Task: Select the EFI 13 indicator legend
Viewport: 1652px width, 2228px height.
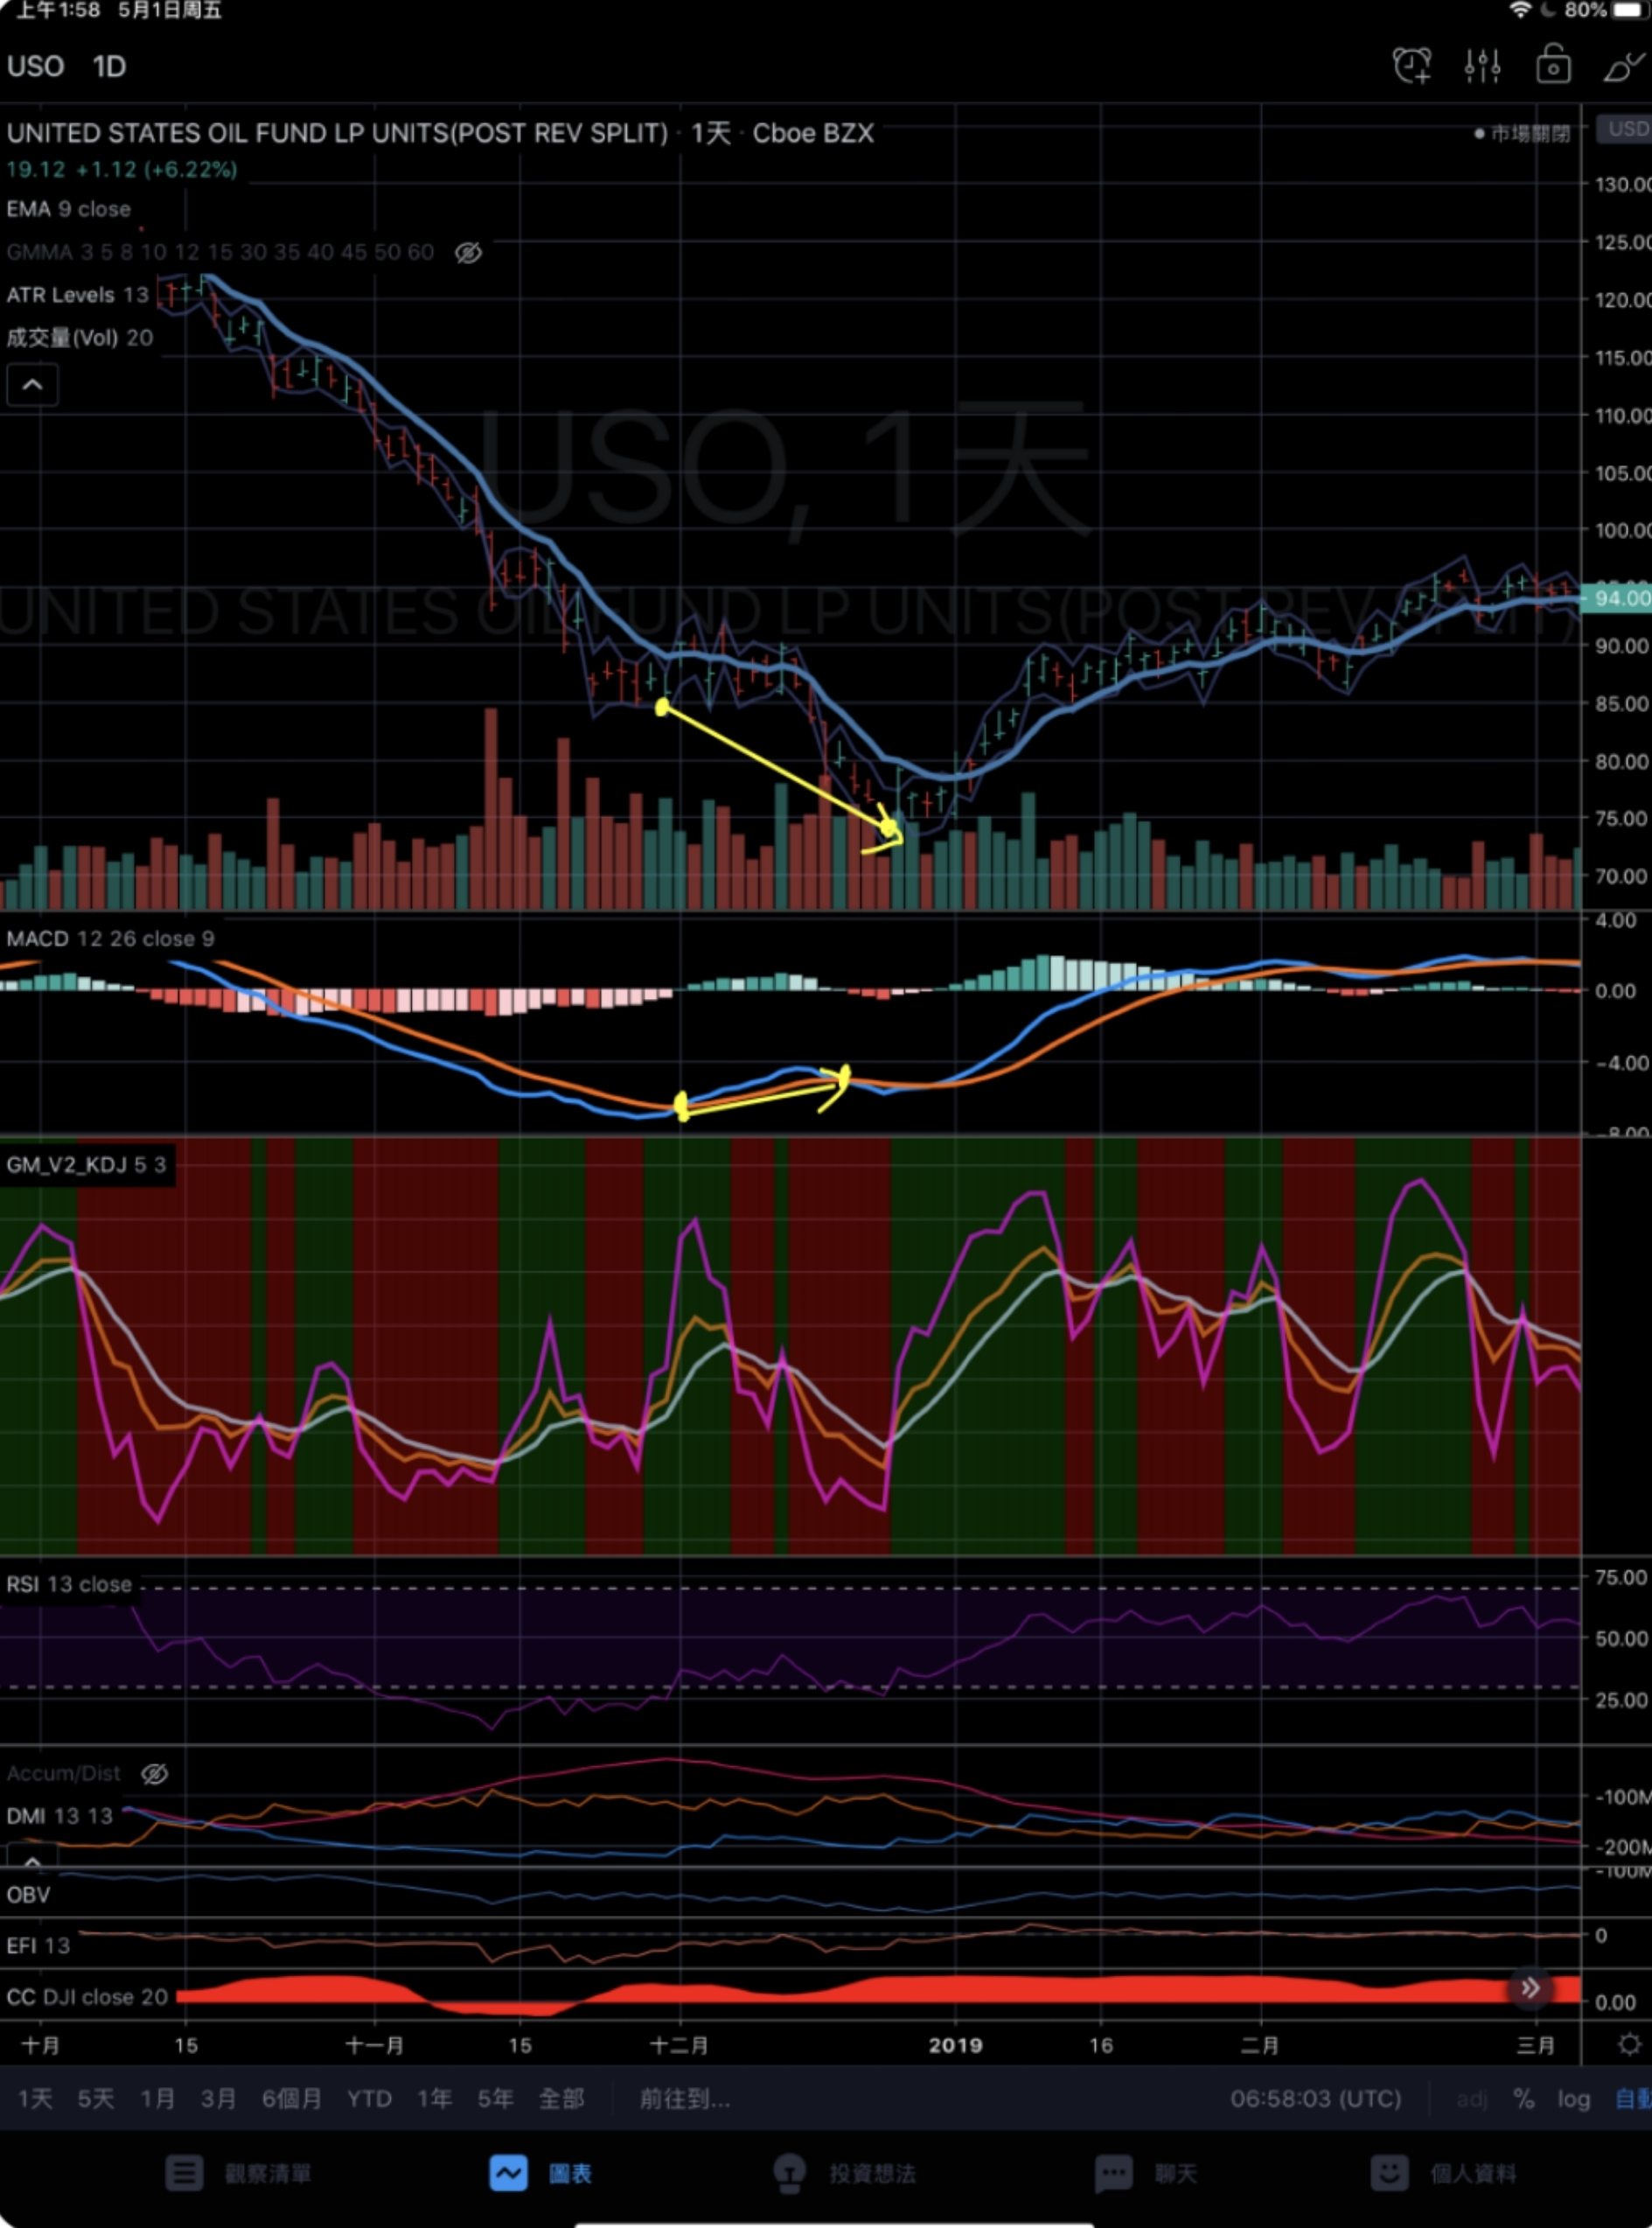Action: coord(38,1945)
